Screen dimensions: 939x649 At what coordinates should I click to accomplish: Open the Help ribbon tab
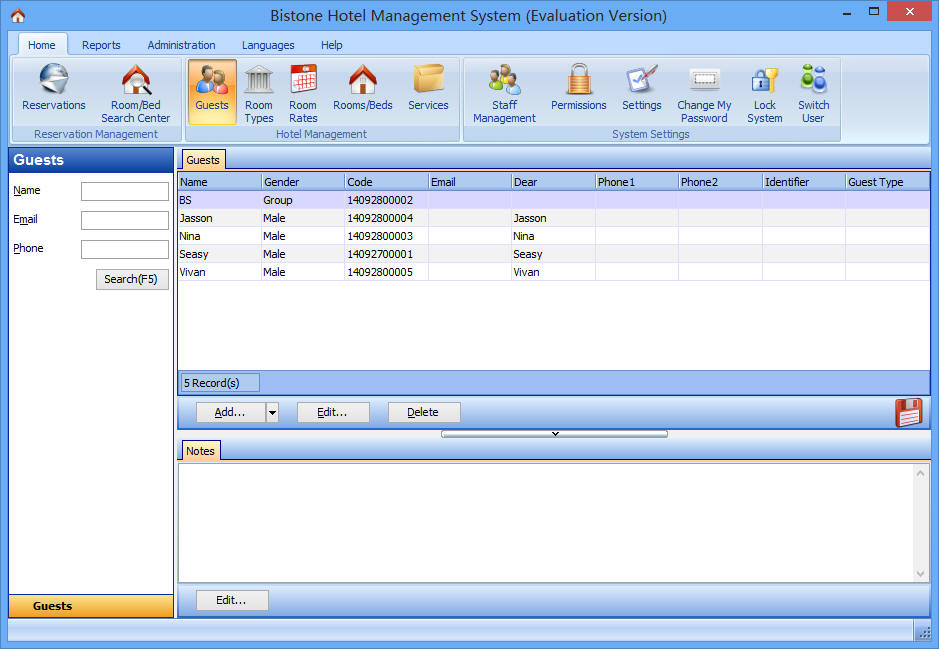(x=331, y=45)
